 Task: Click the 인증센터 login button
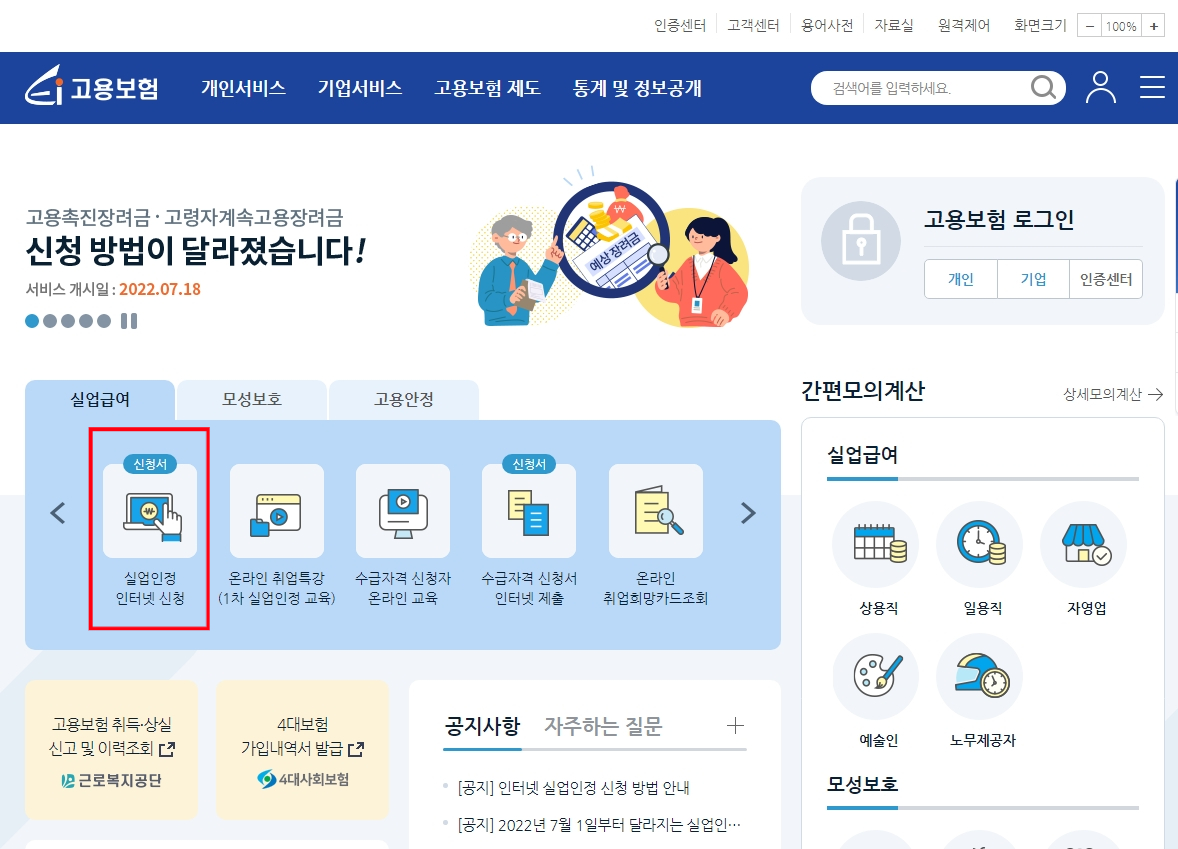(x=1106, y=279)
